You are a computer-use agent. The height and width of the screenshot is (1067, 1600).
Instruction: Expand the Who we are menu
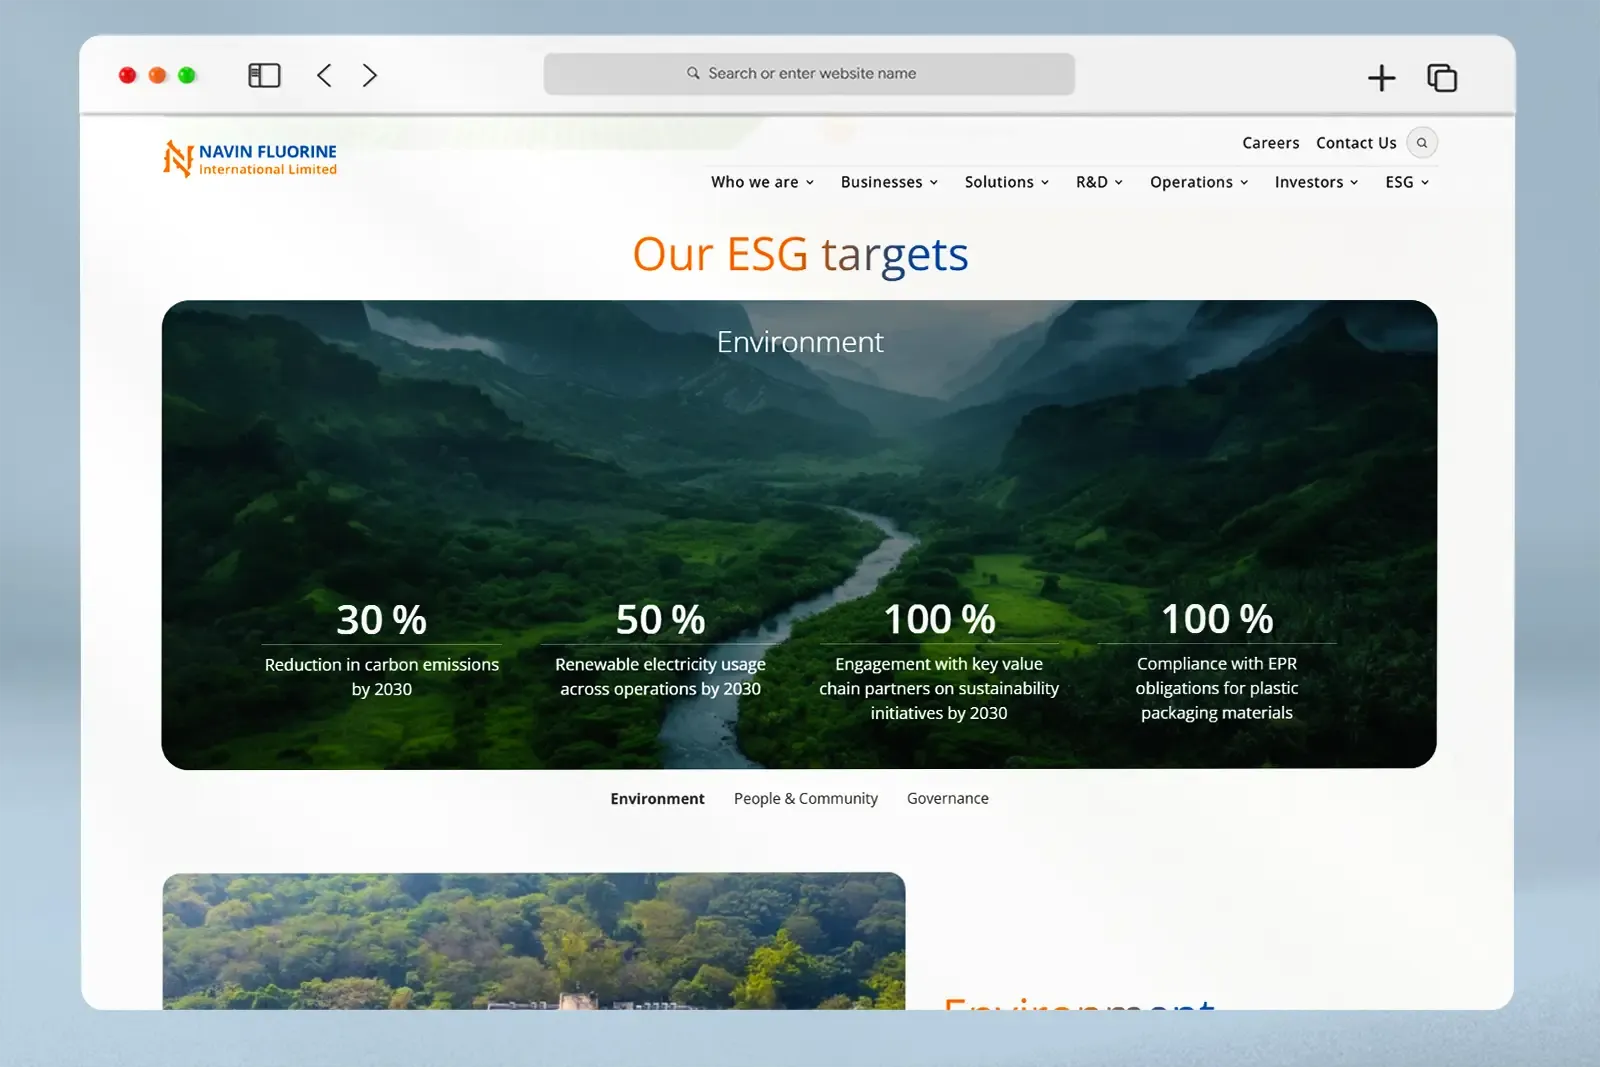[x=762, y=182]
